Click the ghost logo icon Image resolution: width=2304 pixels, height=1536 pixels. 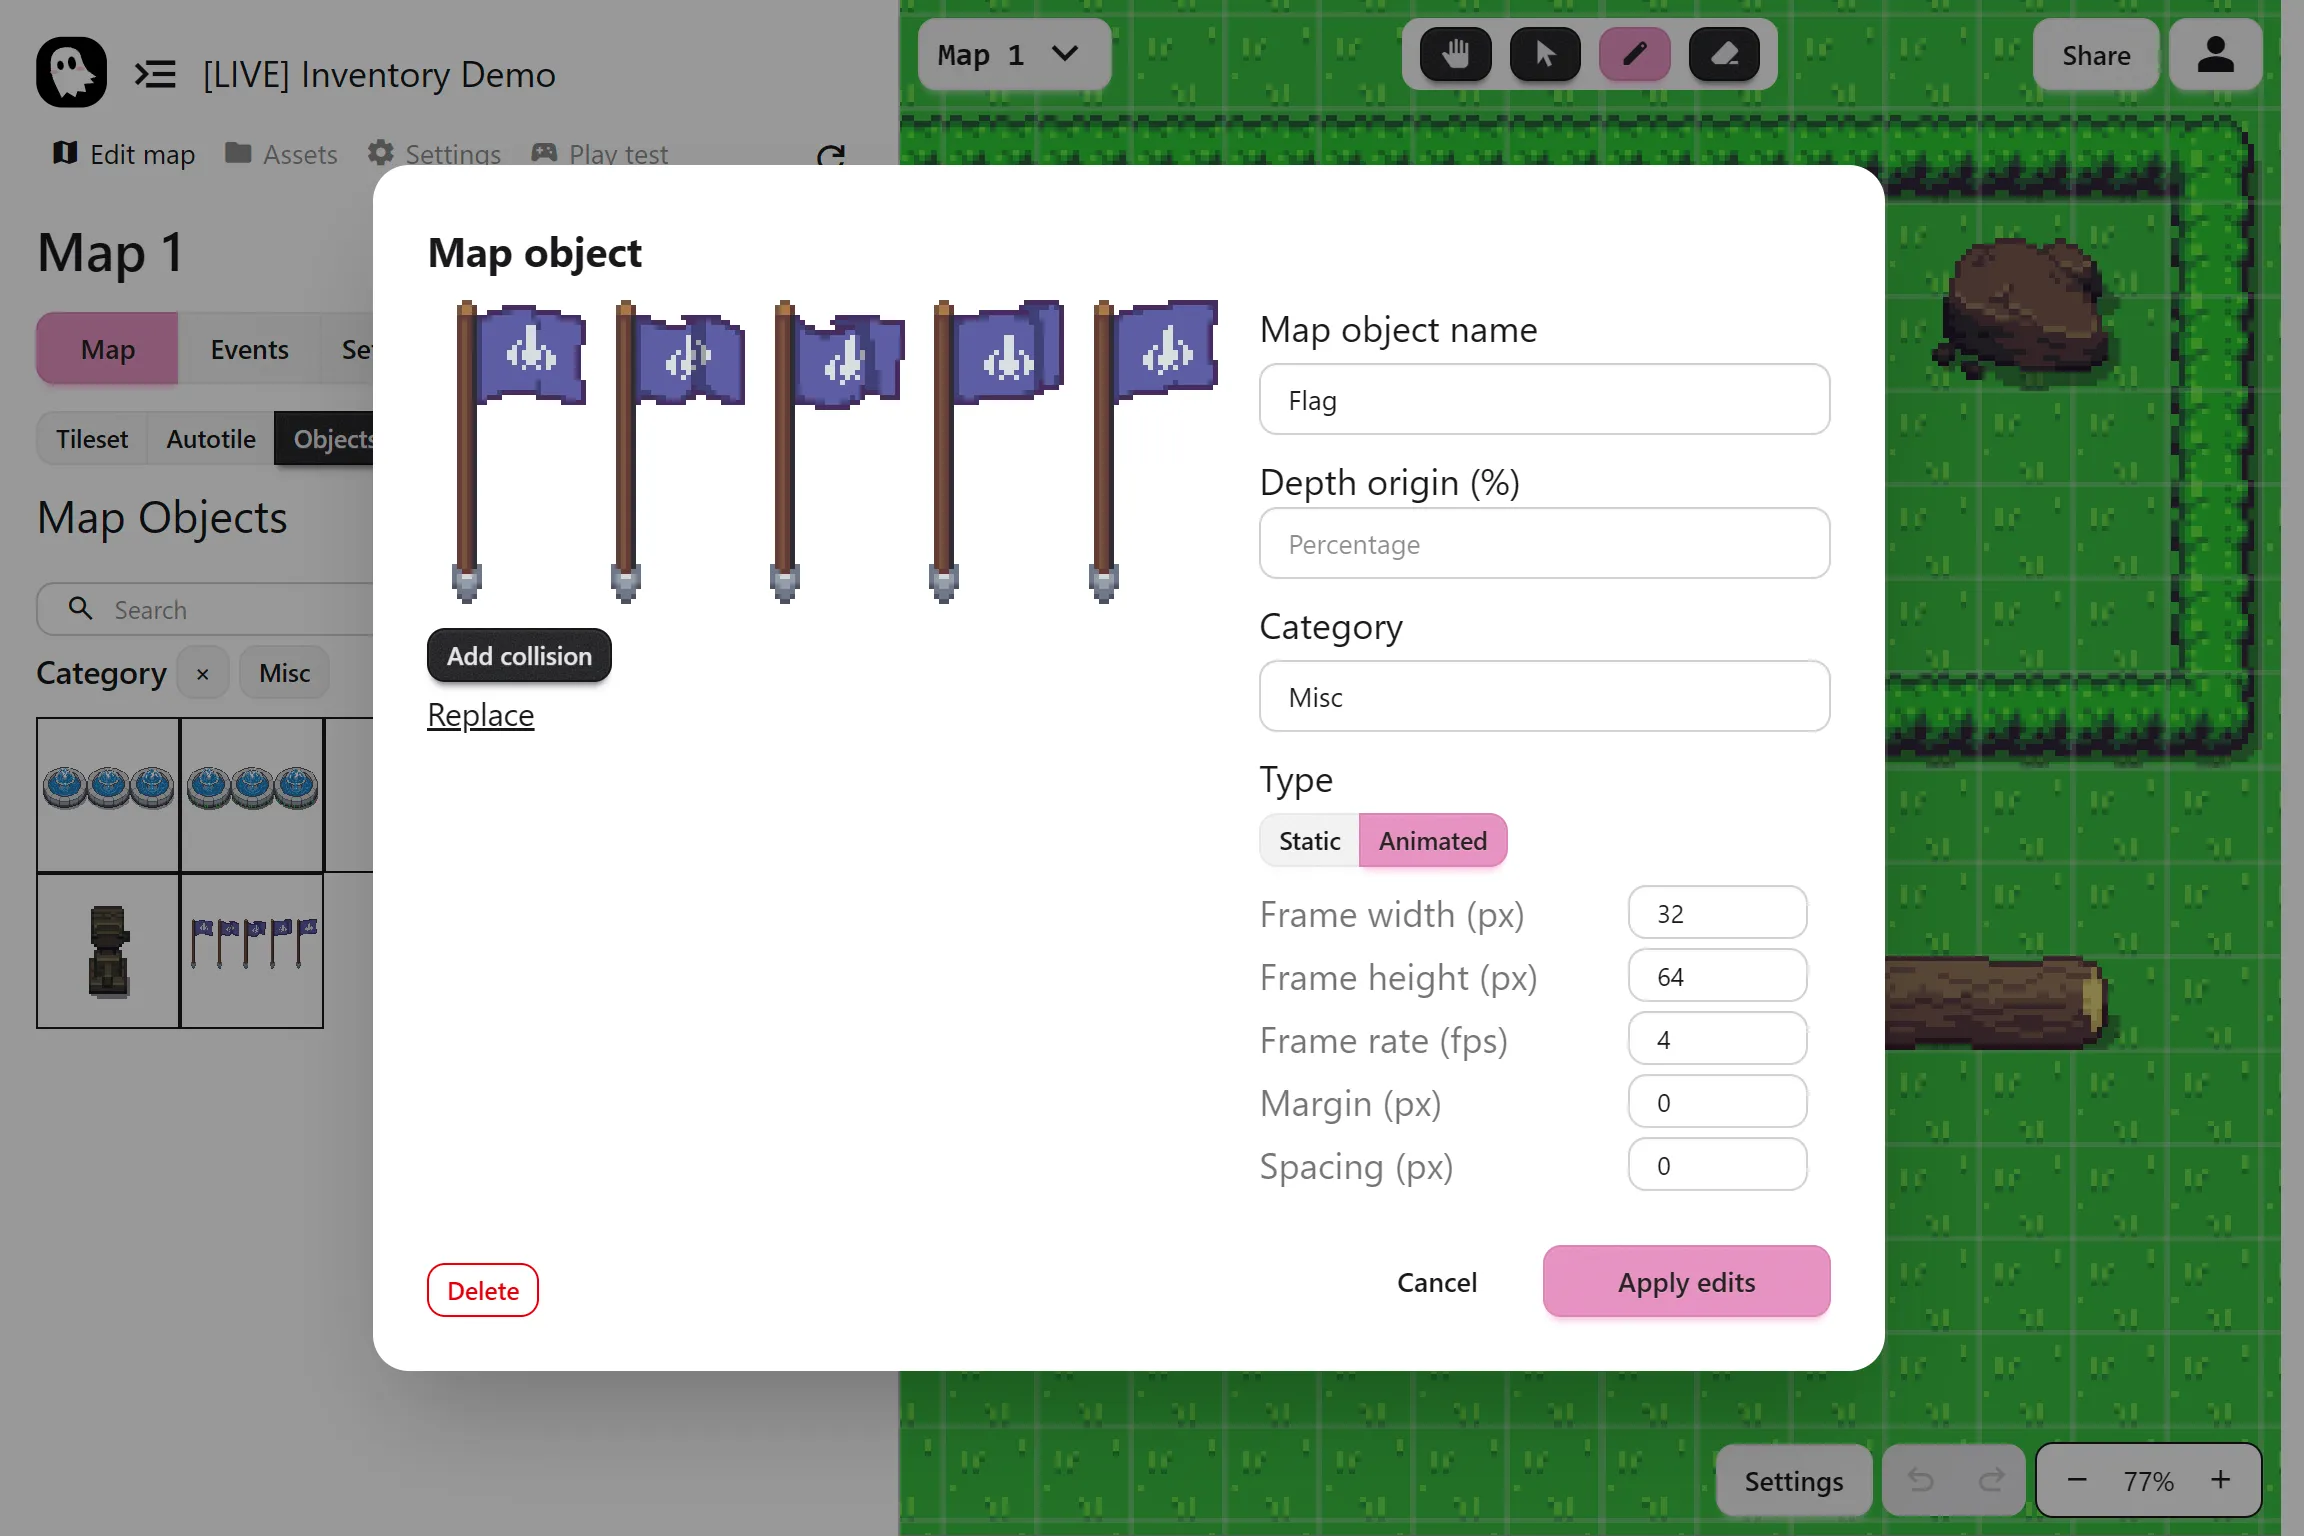tap(71, 73)
